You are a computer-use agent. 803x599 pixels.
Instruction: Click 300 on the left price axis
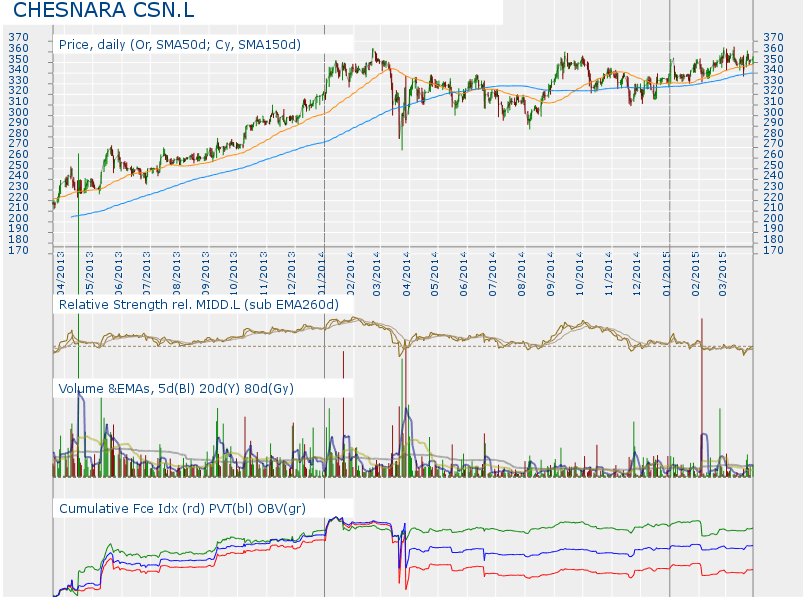18,112
